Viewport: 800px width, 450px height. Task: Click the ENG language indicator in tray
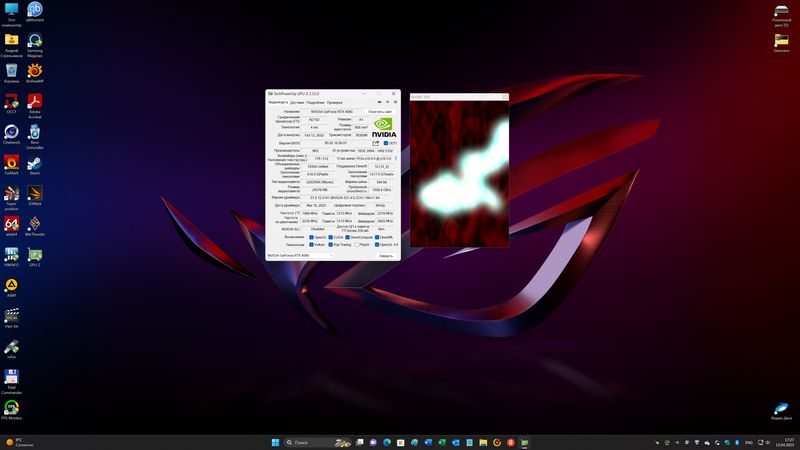pyautogui.click(x=749, y=442)
